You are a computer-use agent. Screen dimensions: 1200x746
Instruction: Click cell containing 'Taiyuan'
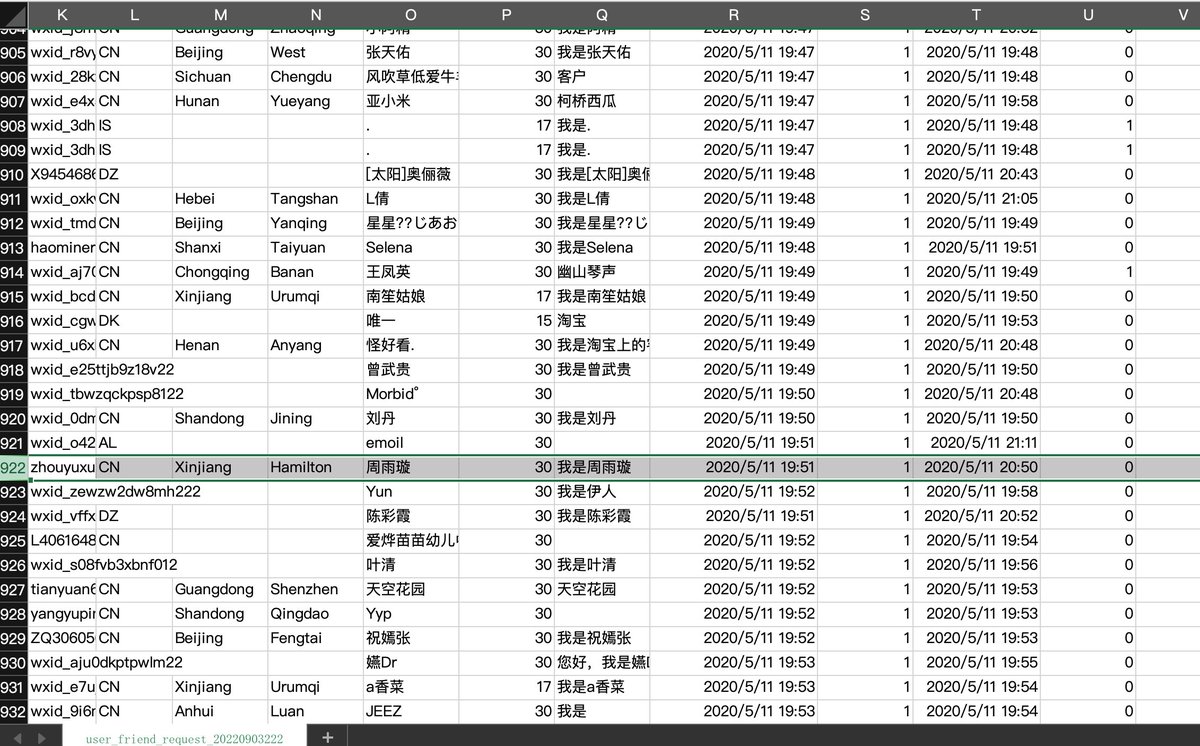316,248
